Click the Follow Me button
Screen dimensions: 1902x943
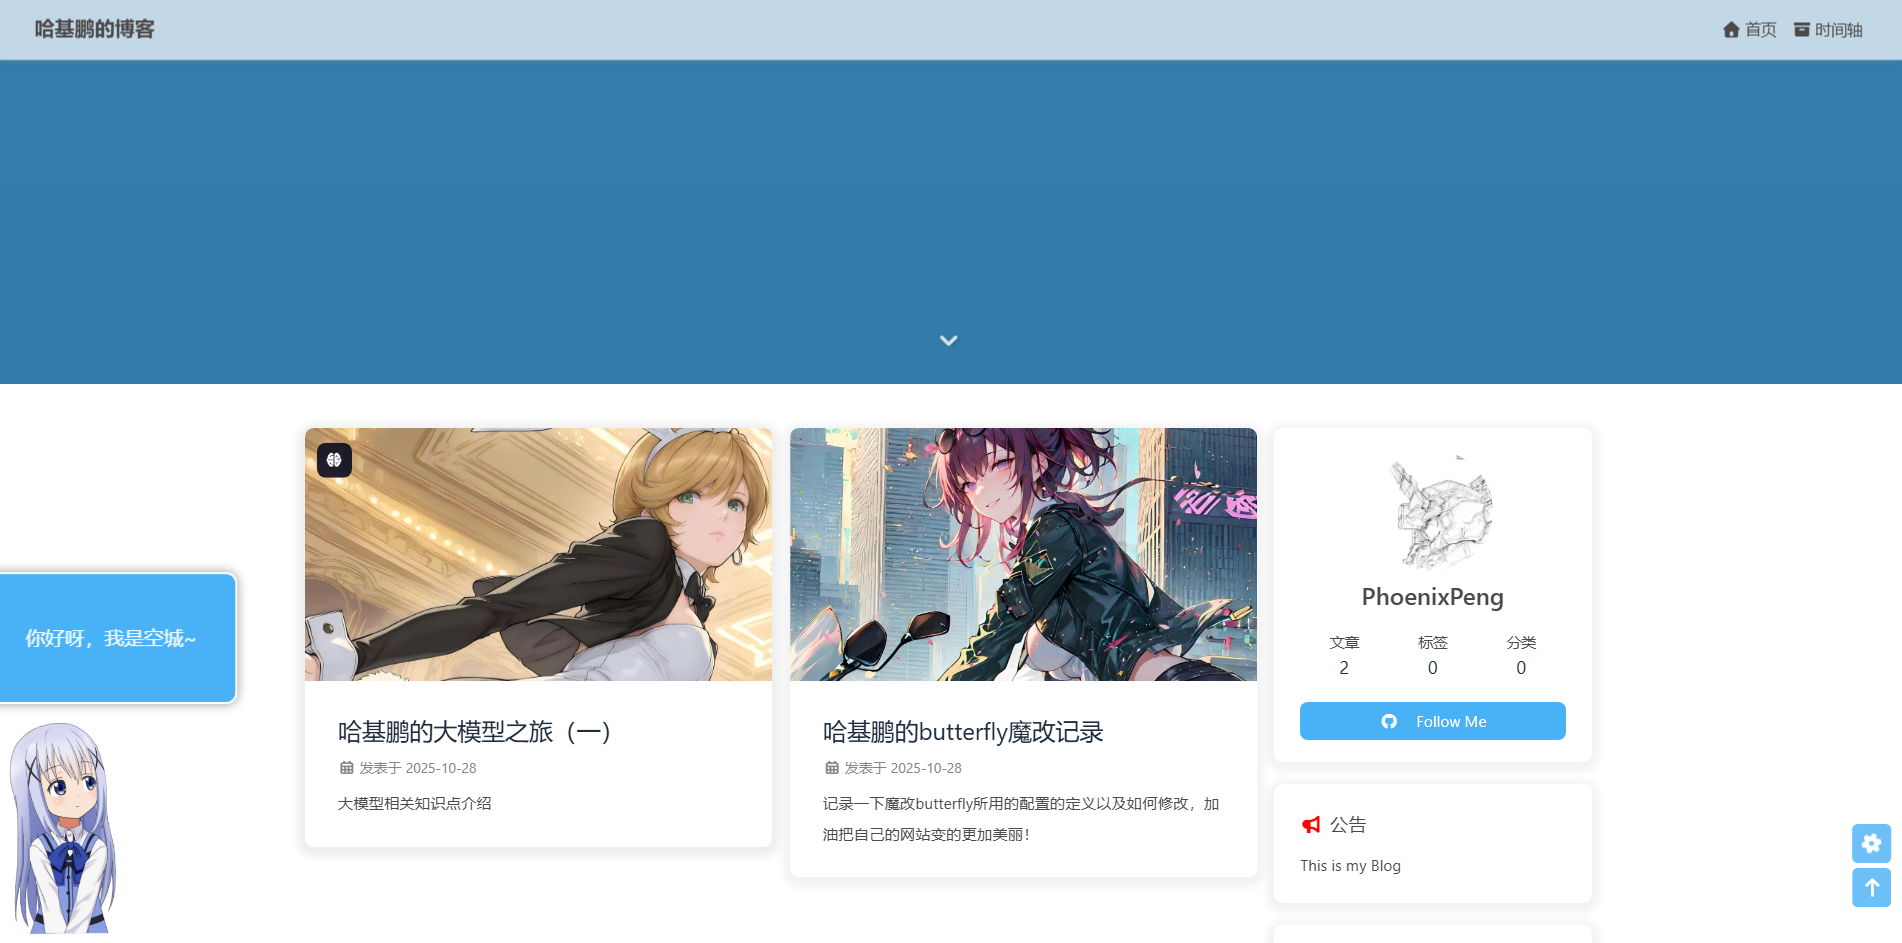click(1433, 721)
